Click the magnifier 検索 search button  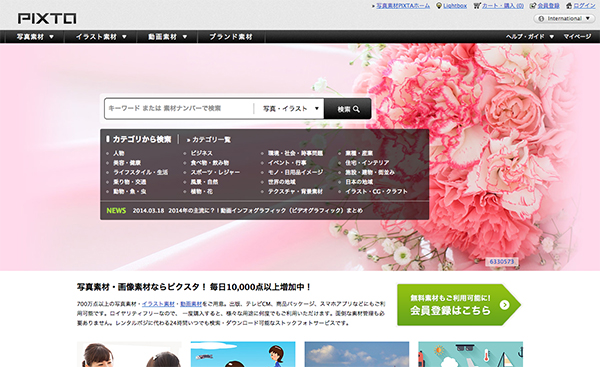click(348, 109)
